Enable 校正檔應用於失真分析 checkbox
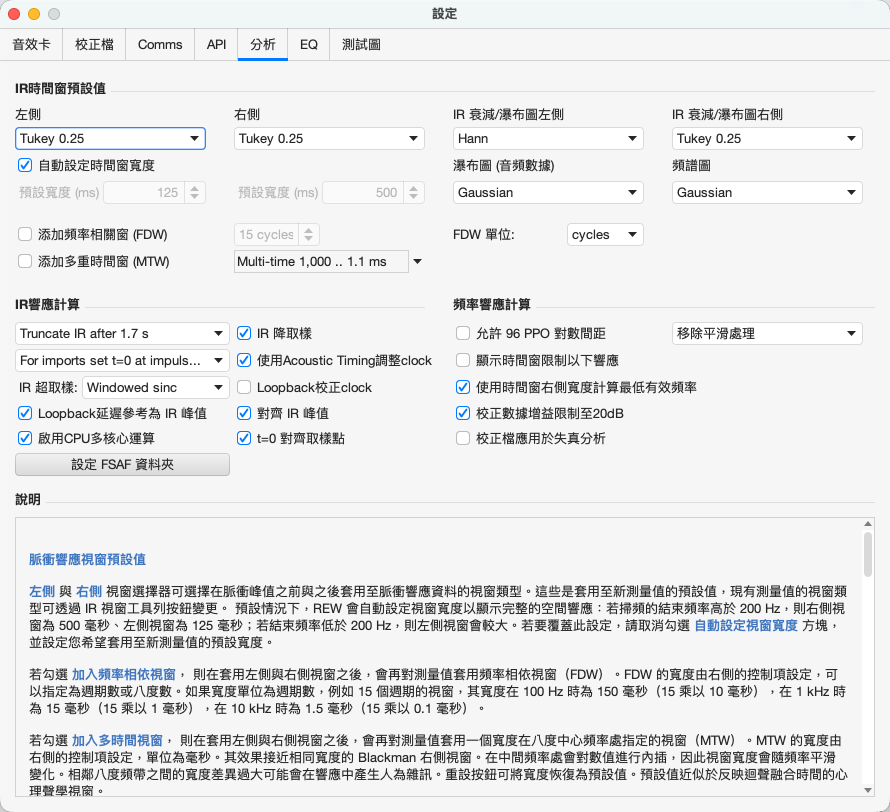The height and width of the screenshot is (812, 890). (463, 438)
